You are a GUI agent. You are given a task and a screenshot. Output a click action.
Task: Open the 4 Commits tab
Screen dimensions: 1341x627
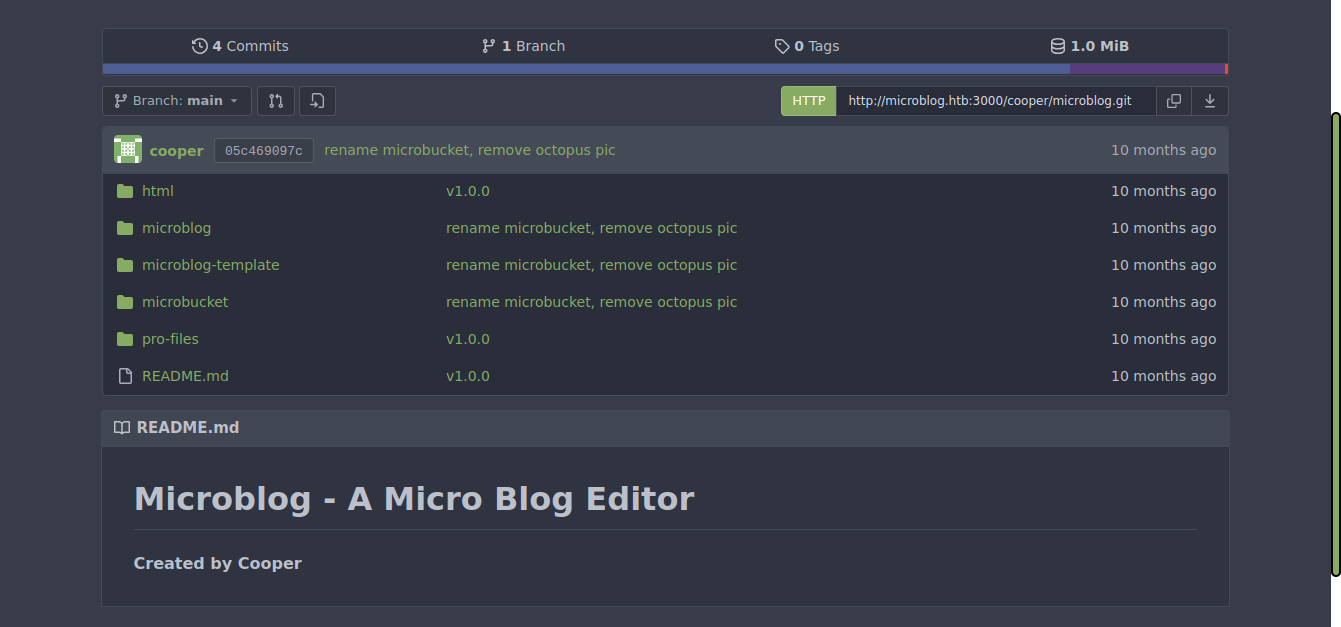240,46
